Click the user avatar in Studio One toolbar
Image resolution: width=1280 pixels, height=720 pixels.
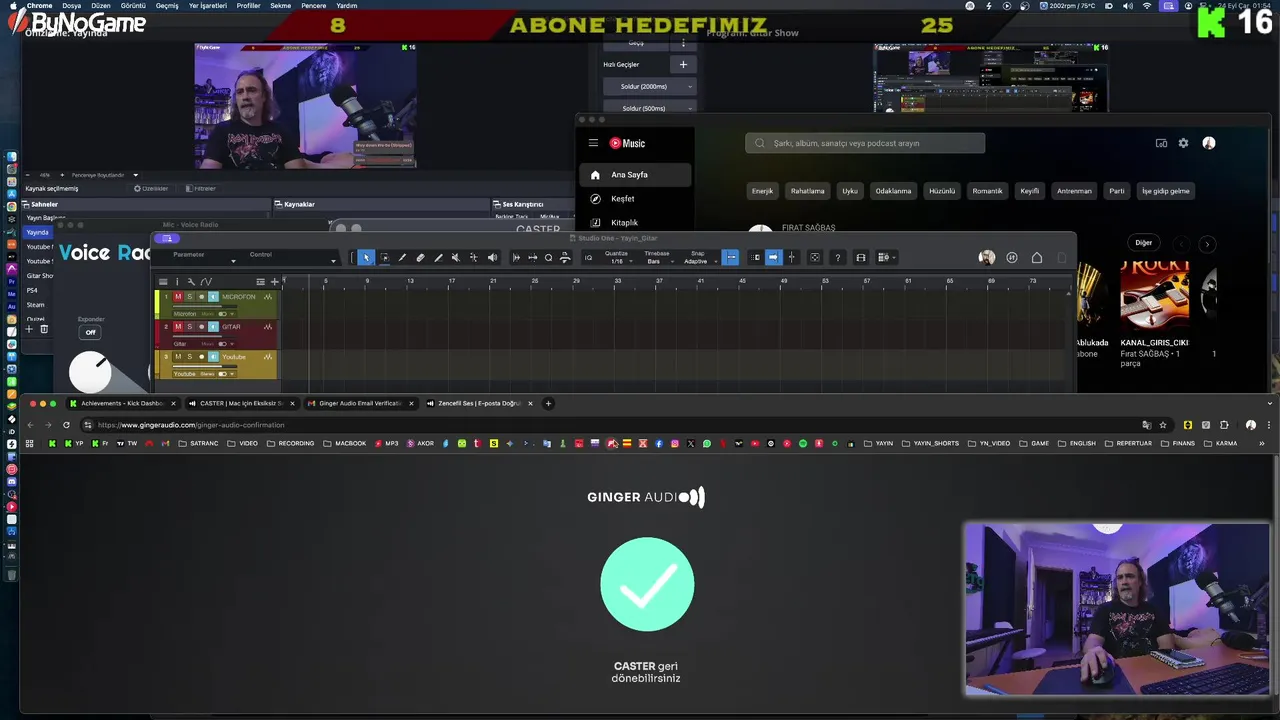[x=987, y=257]
